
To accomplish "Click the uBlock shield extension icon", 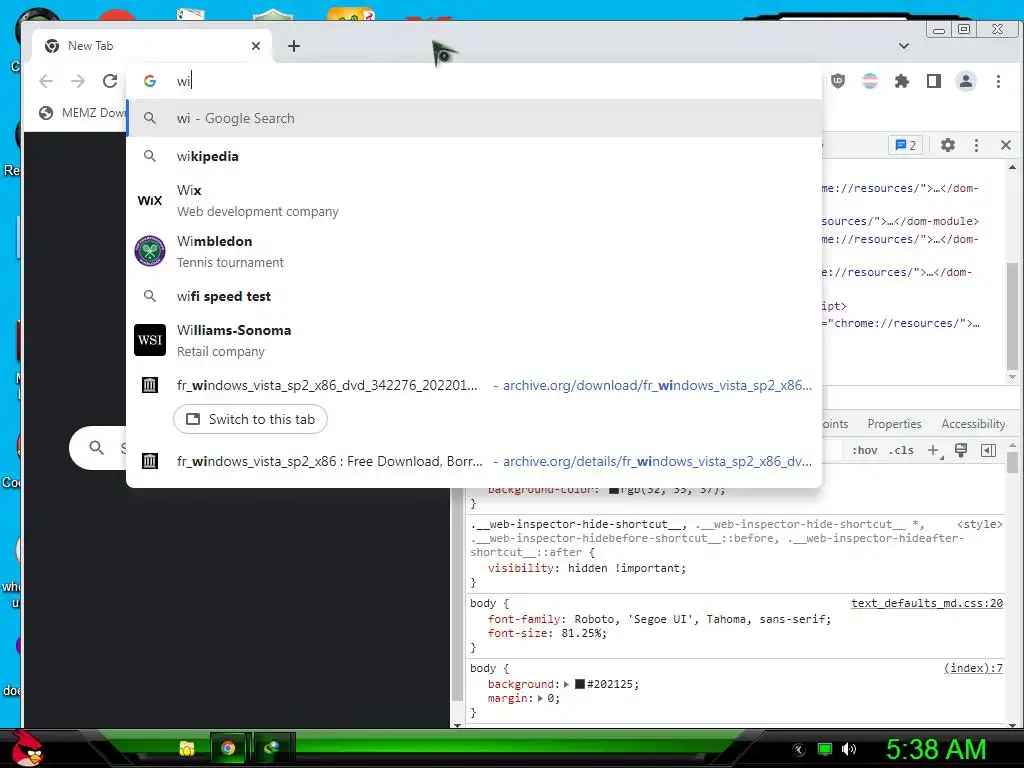I will tap(838, 81).
